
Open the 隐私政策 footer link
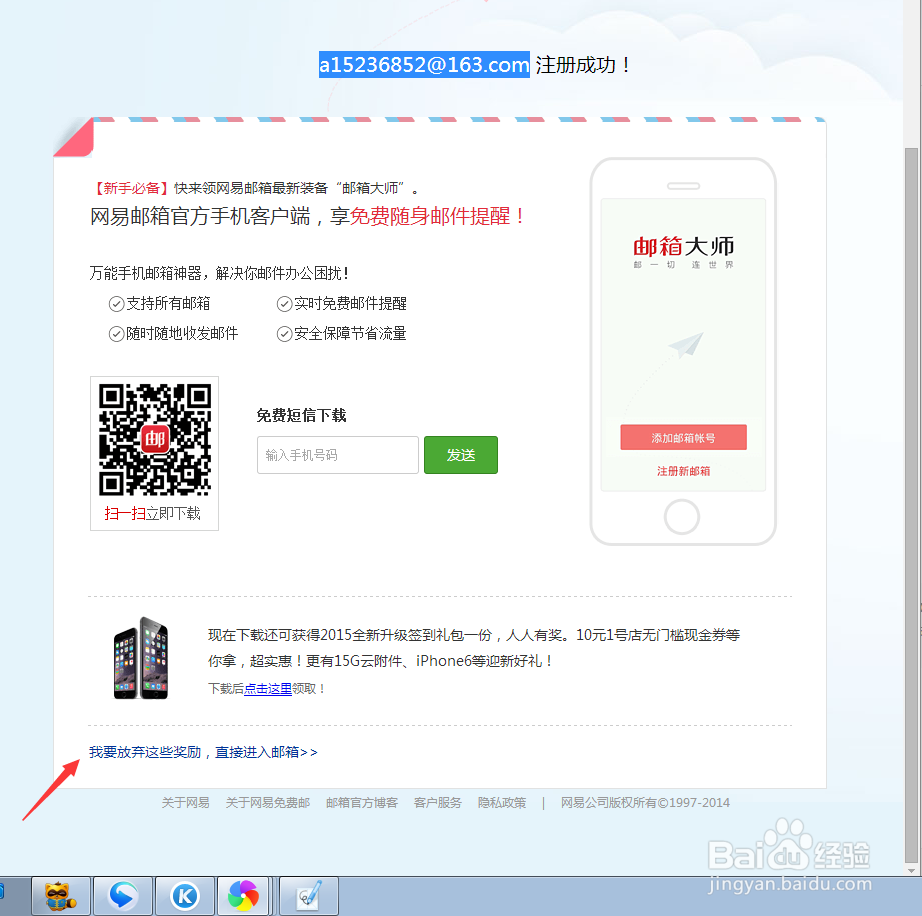coord(502,803)
